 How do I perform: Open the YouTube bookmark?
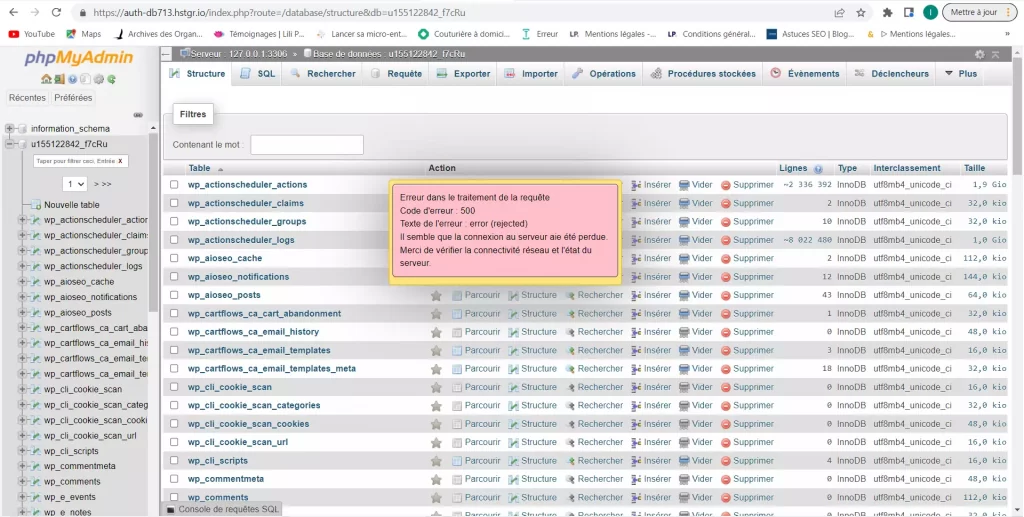pyautogui.click(x=31, y=34)
